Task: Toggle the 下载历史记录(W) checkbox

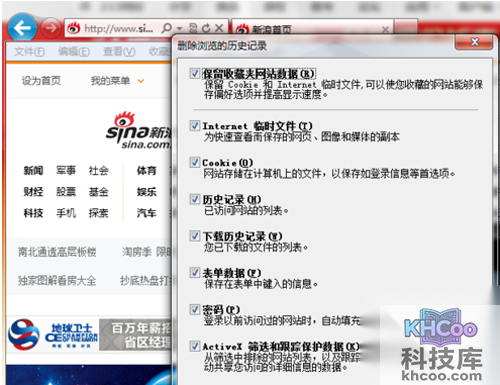Action: click(194, 236)
